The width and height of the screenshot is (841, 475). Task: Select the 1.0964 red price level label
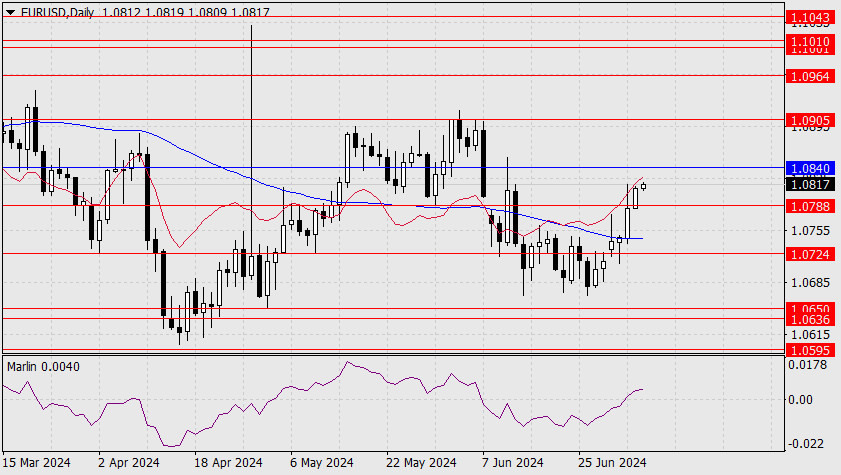[x=810, y=76]
